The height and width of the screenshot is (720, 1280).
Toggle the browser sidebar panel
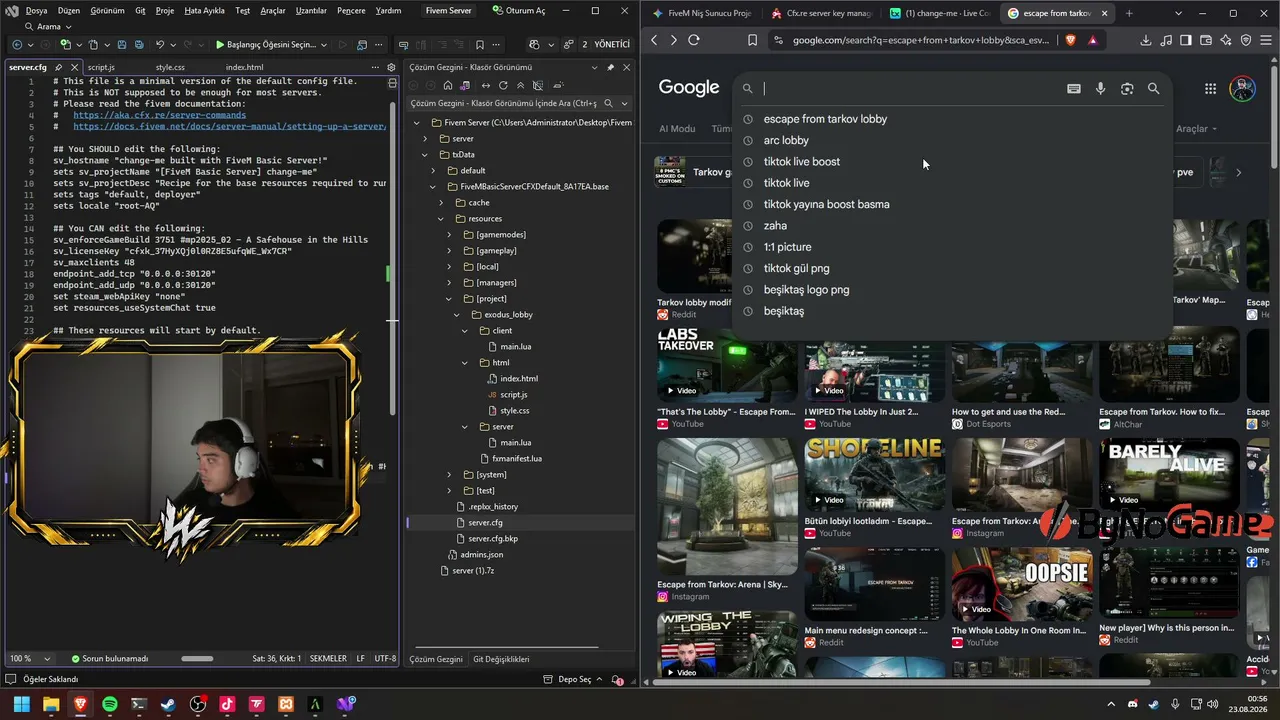point(1186,40)
